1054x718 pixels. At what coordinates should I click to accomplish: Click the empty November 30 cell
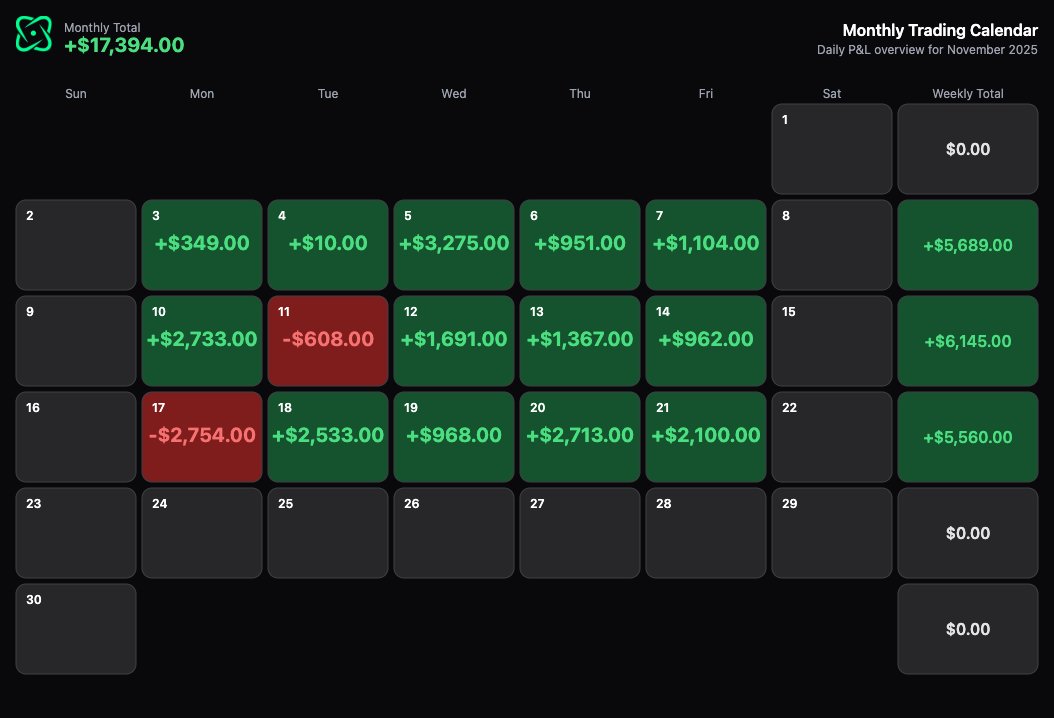point(75,629)
